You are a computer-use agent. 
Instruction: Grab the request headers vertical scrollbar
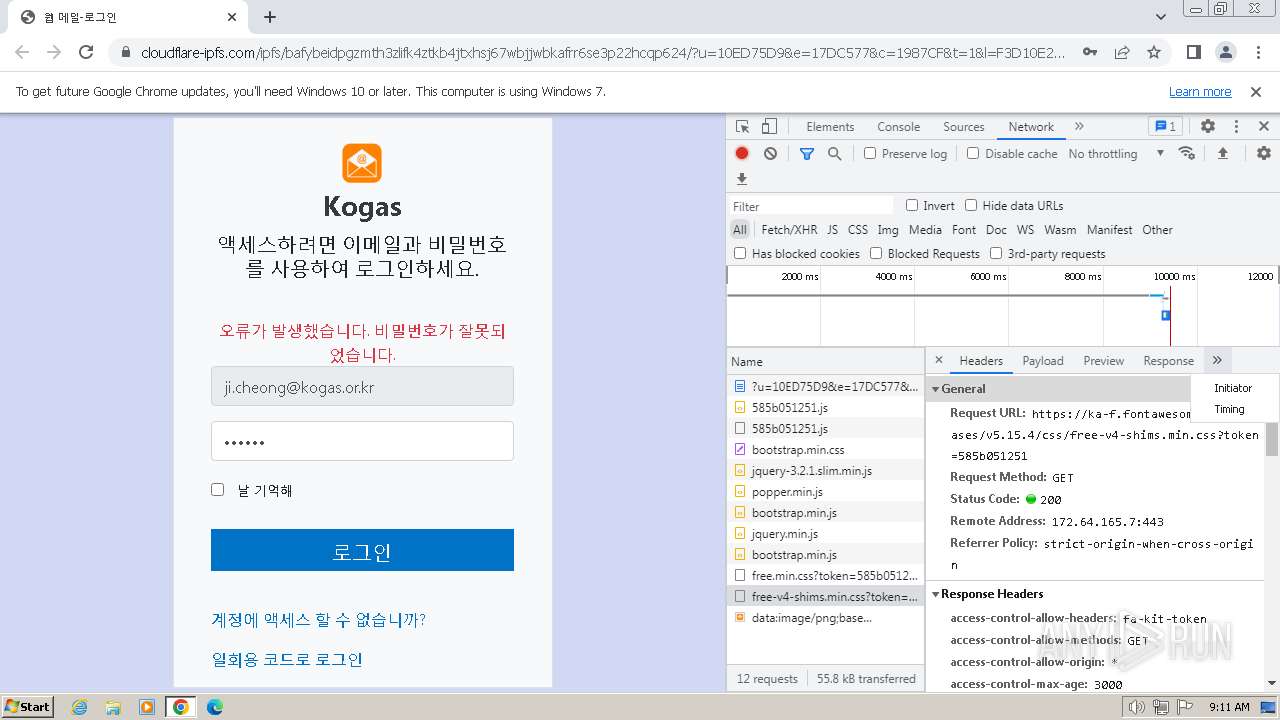pos(1272,438)
